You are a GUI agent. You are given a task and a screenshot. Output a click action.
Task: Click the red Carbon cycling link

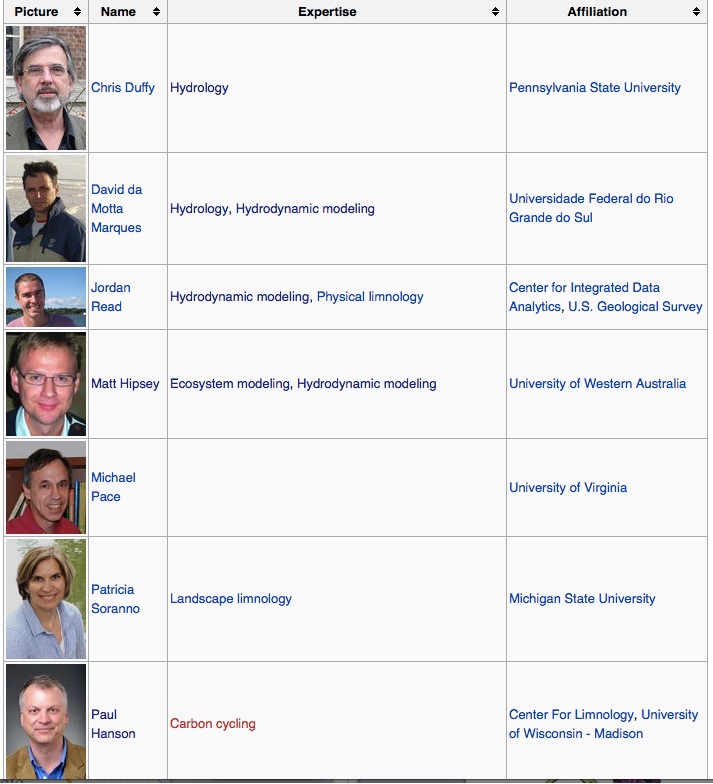(213, 724)
